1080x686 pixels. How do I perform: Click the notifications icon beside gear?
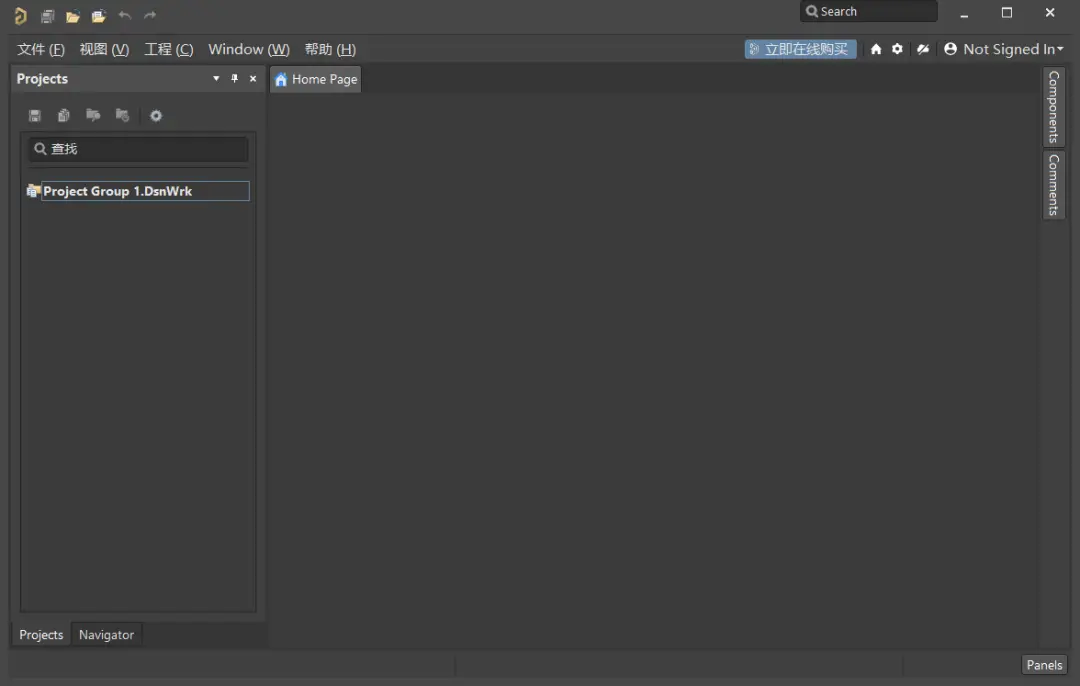[923, 49]
